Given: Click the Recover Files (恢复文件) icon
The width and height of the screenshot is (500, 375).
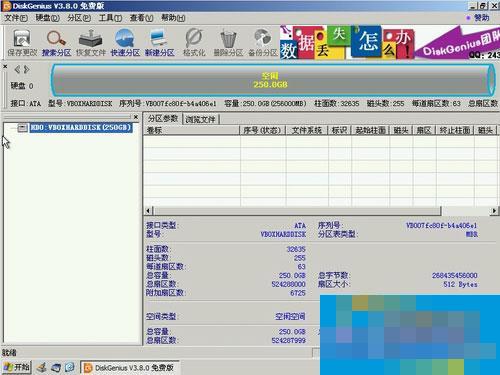Looking at the screenshot, I should [x=91, y=42].
